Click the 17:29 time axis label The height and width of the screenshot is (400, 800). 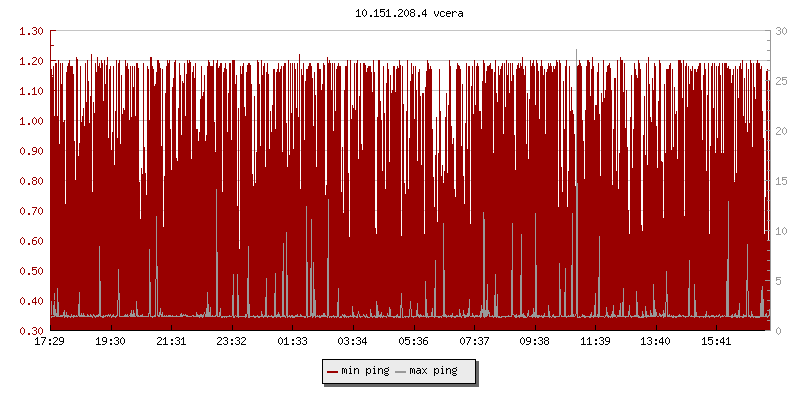50,342
